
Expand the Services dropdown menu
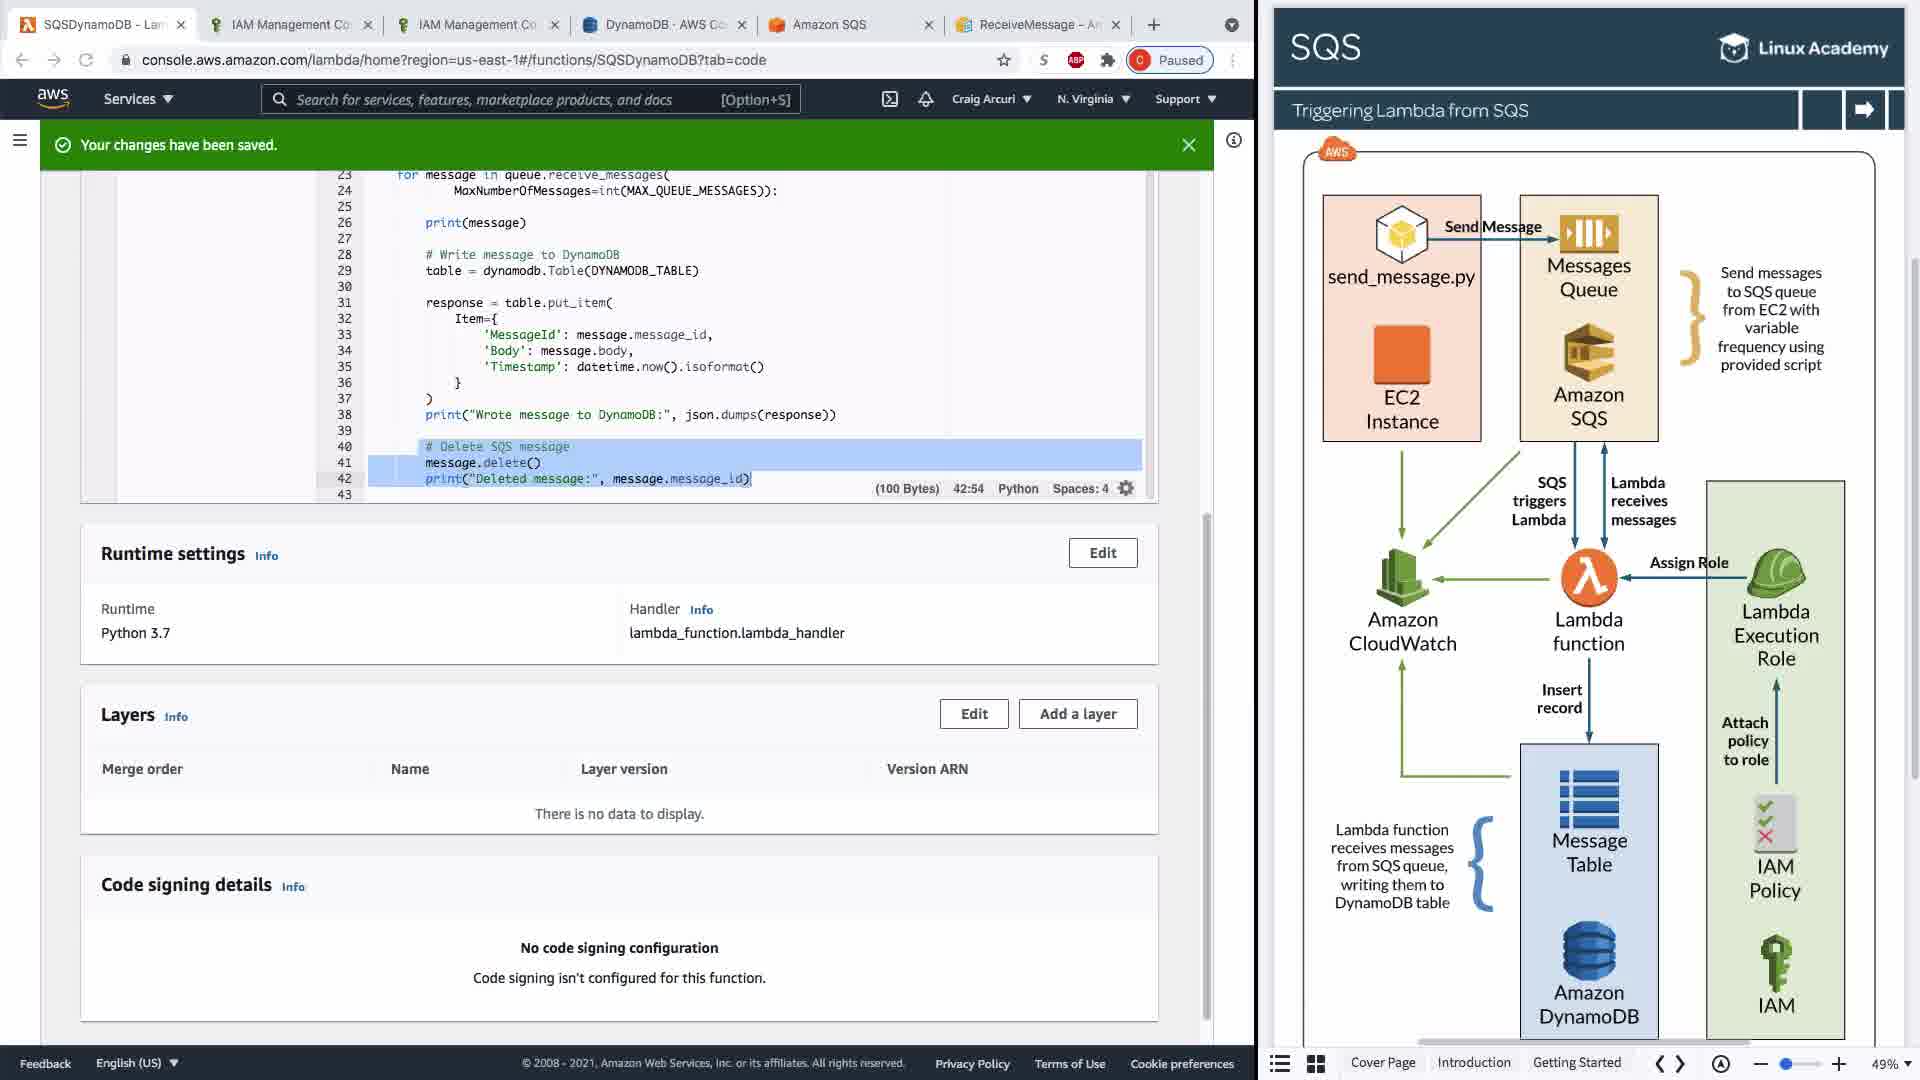click(x=138, y=99)
